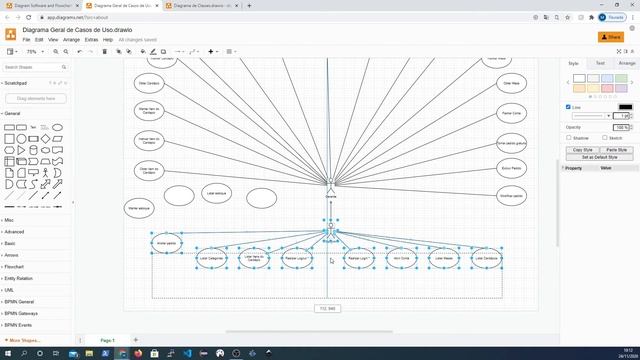Switch to the Text tab
Screen dimensions: 640x360
click(x=600, y=63)
